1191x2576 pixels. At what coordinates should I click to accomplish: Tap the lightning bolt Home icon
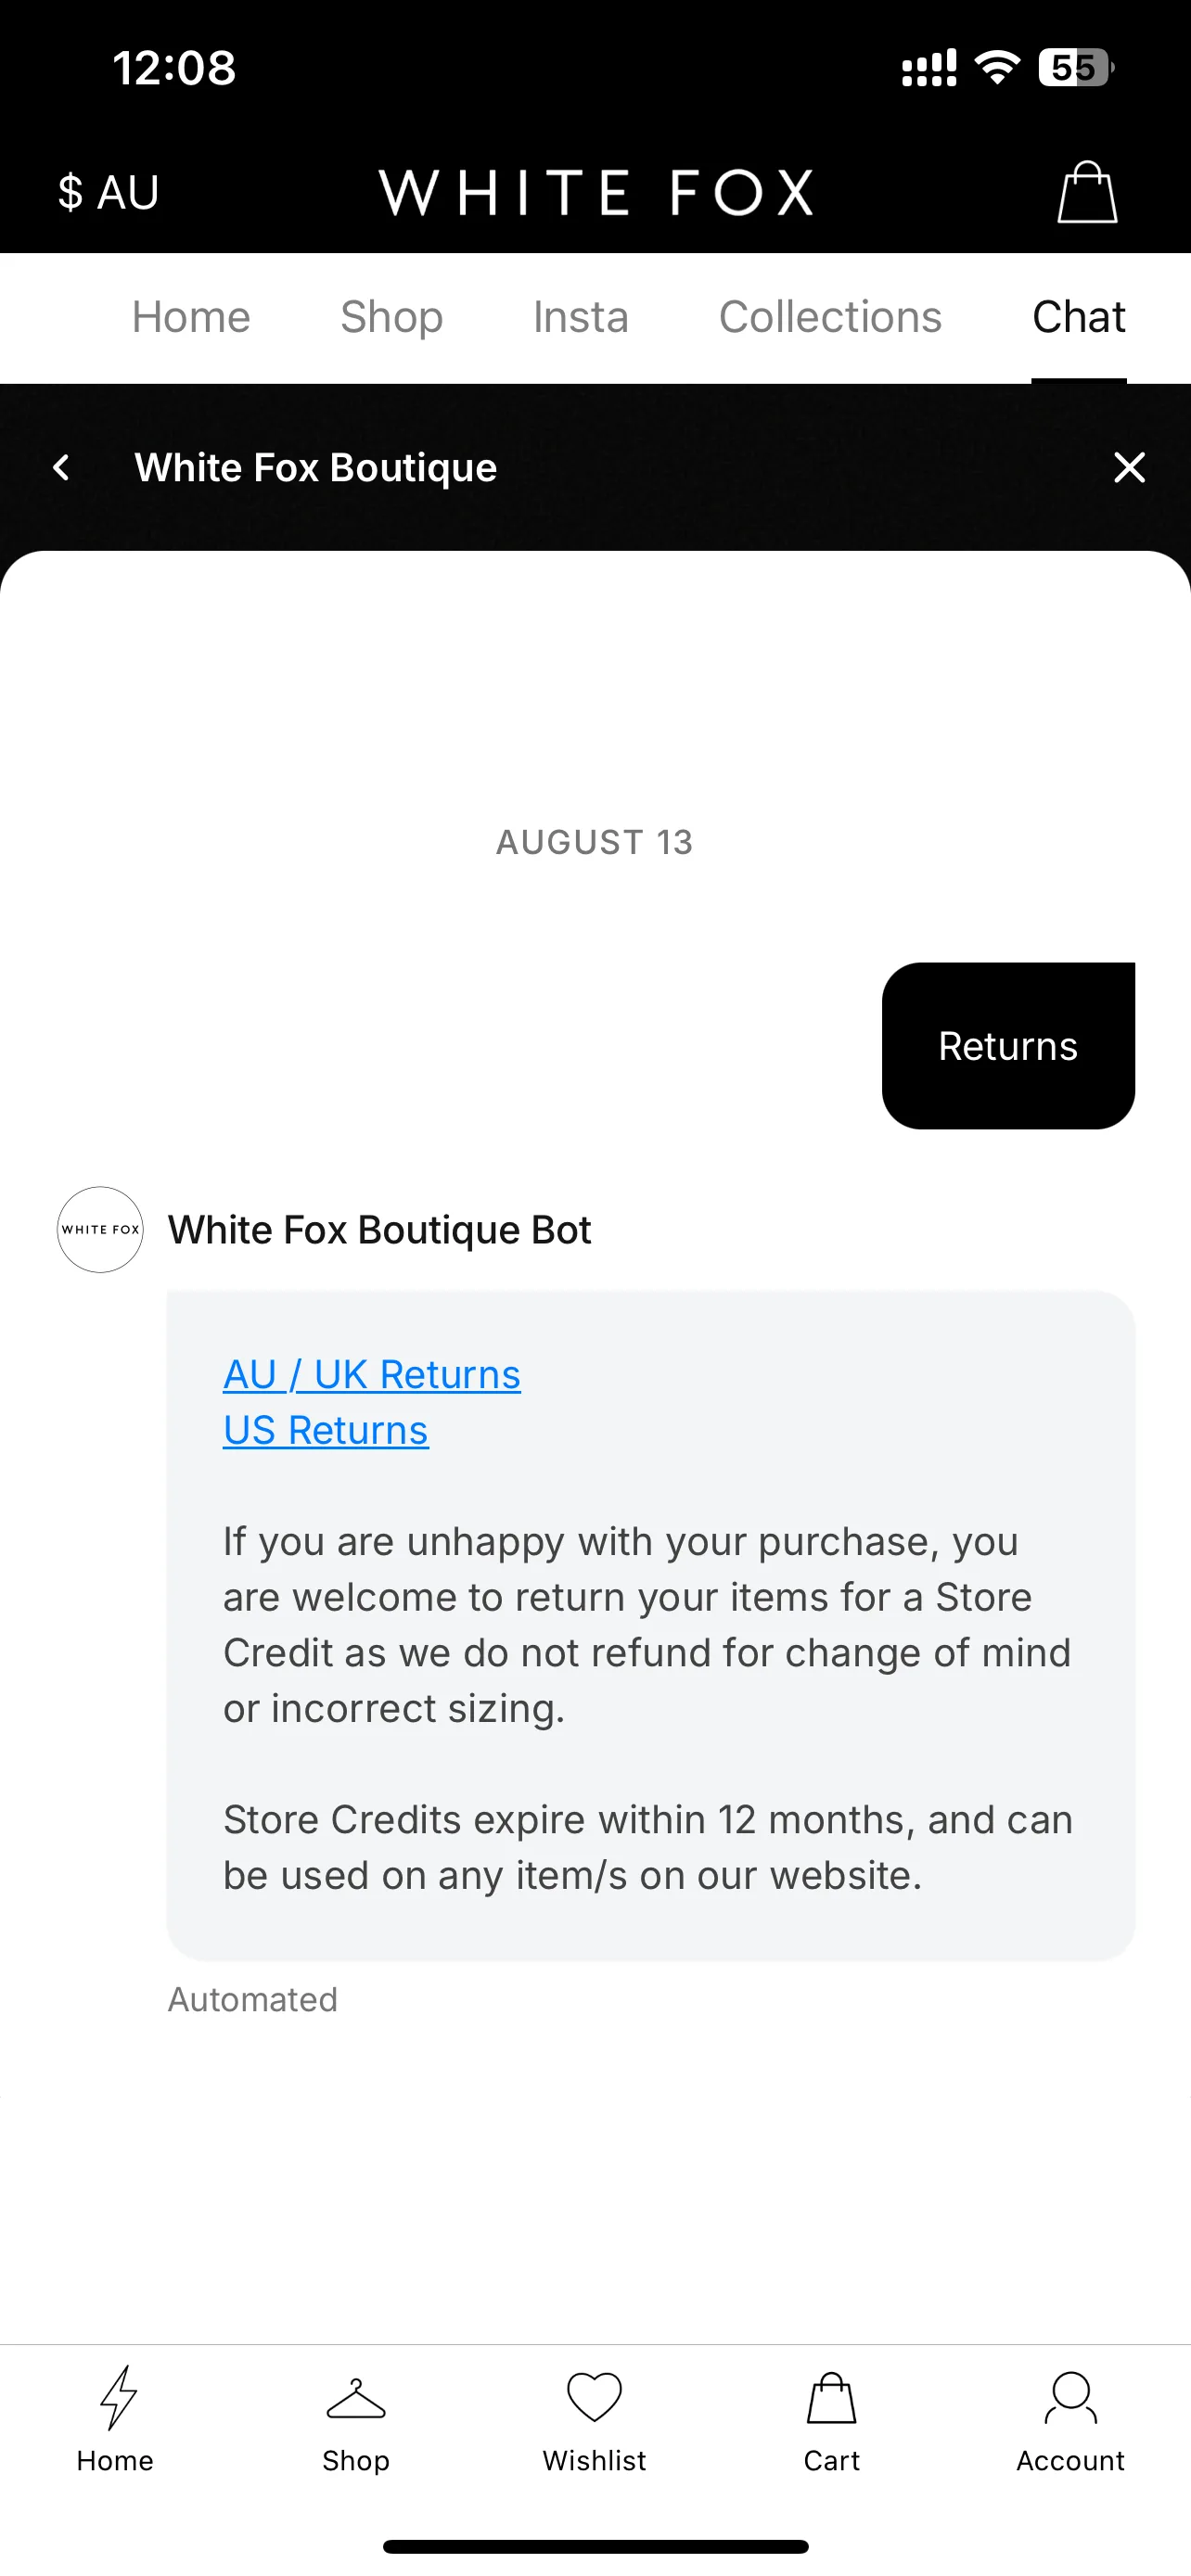[117, 2397]
